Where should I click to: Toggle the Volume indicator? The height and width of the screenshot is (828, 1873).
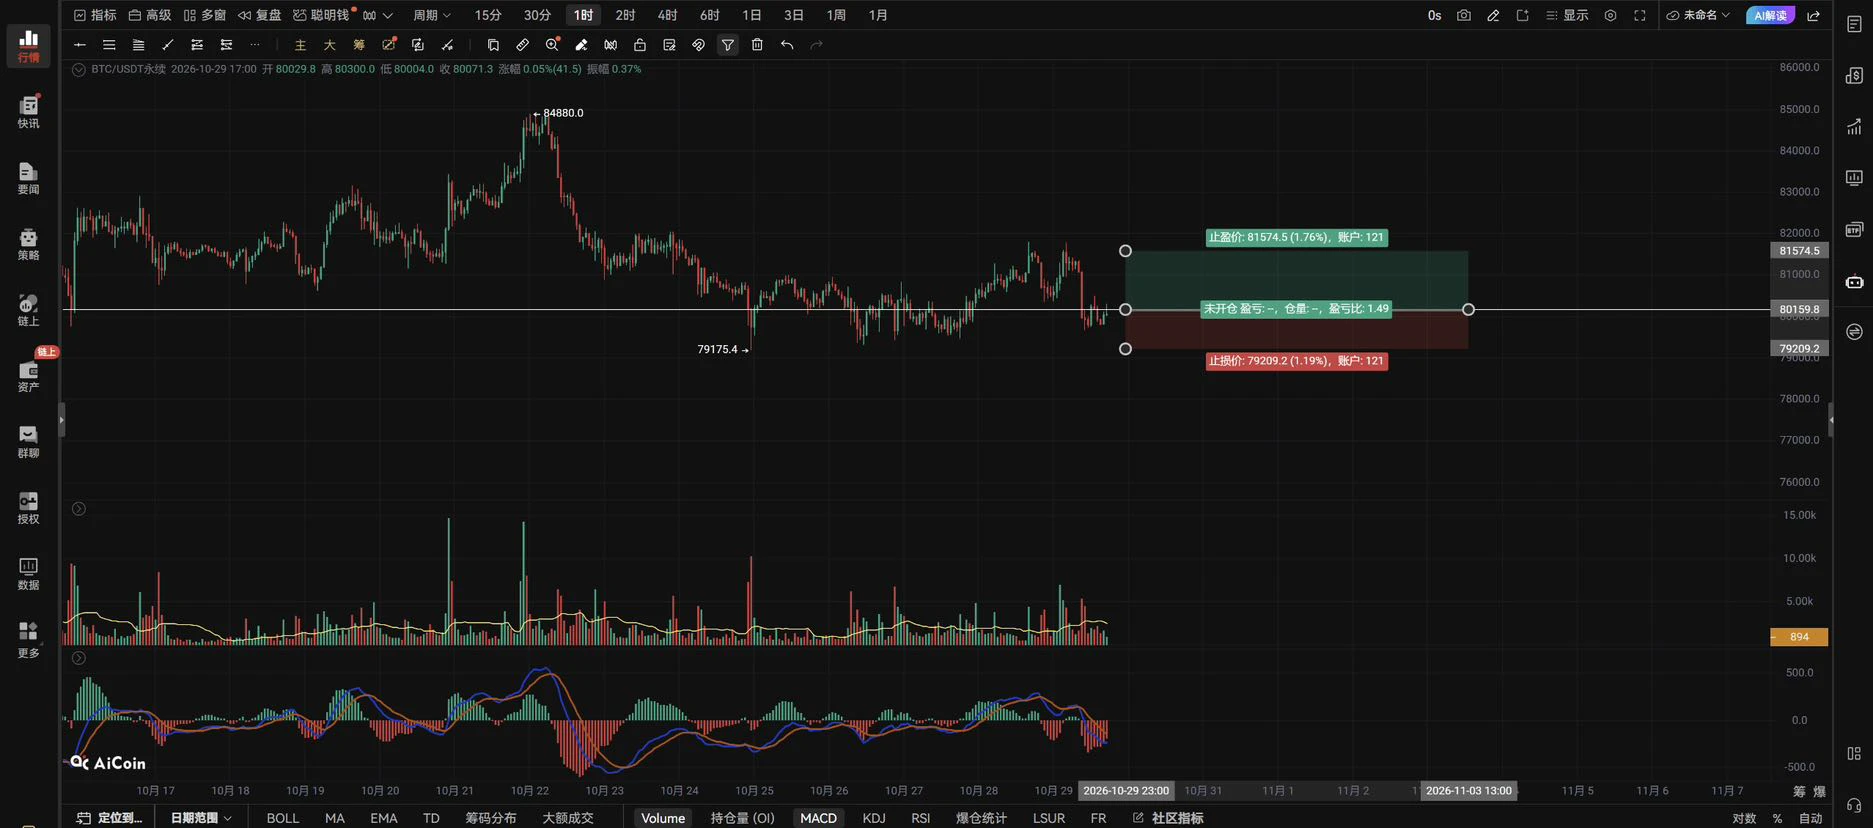pos(663,818)
